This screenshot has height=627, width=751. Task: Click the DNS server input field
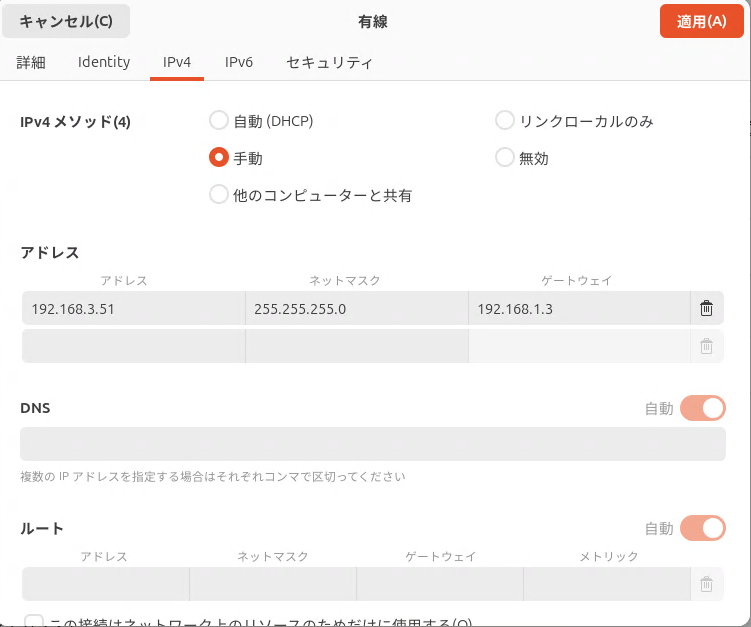tap(373, 444)
